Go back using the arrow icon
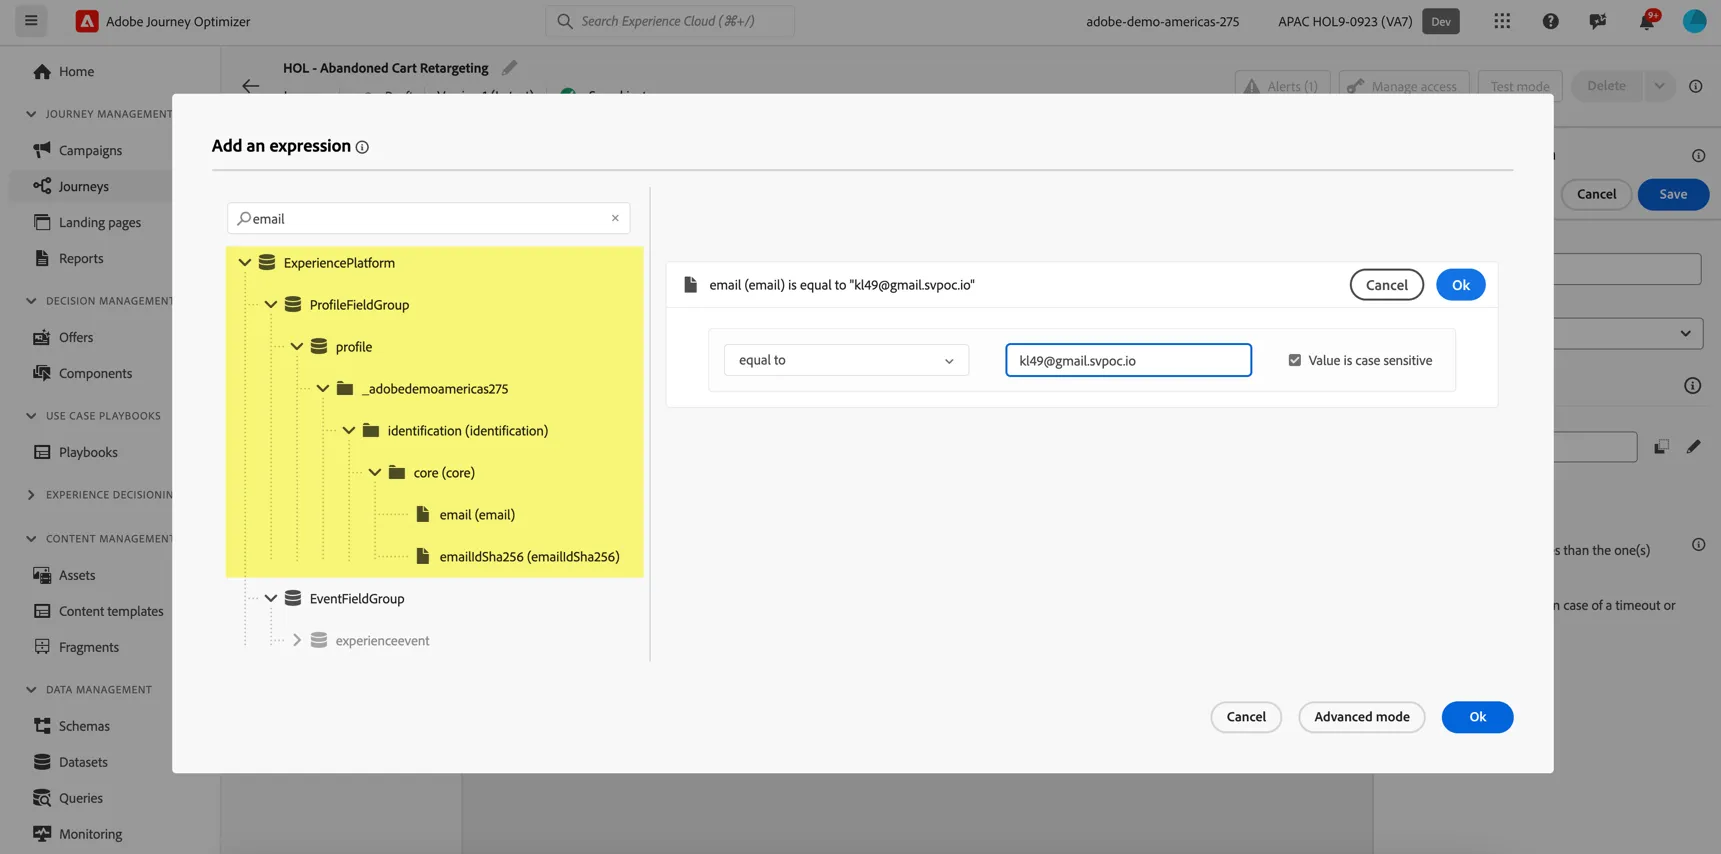Image resolution: width=1721 pixels, height=854 pixels. pos(250,86)
